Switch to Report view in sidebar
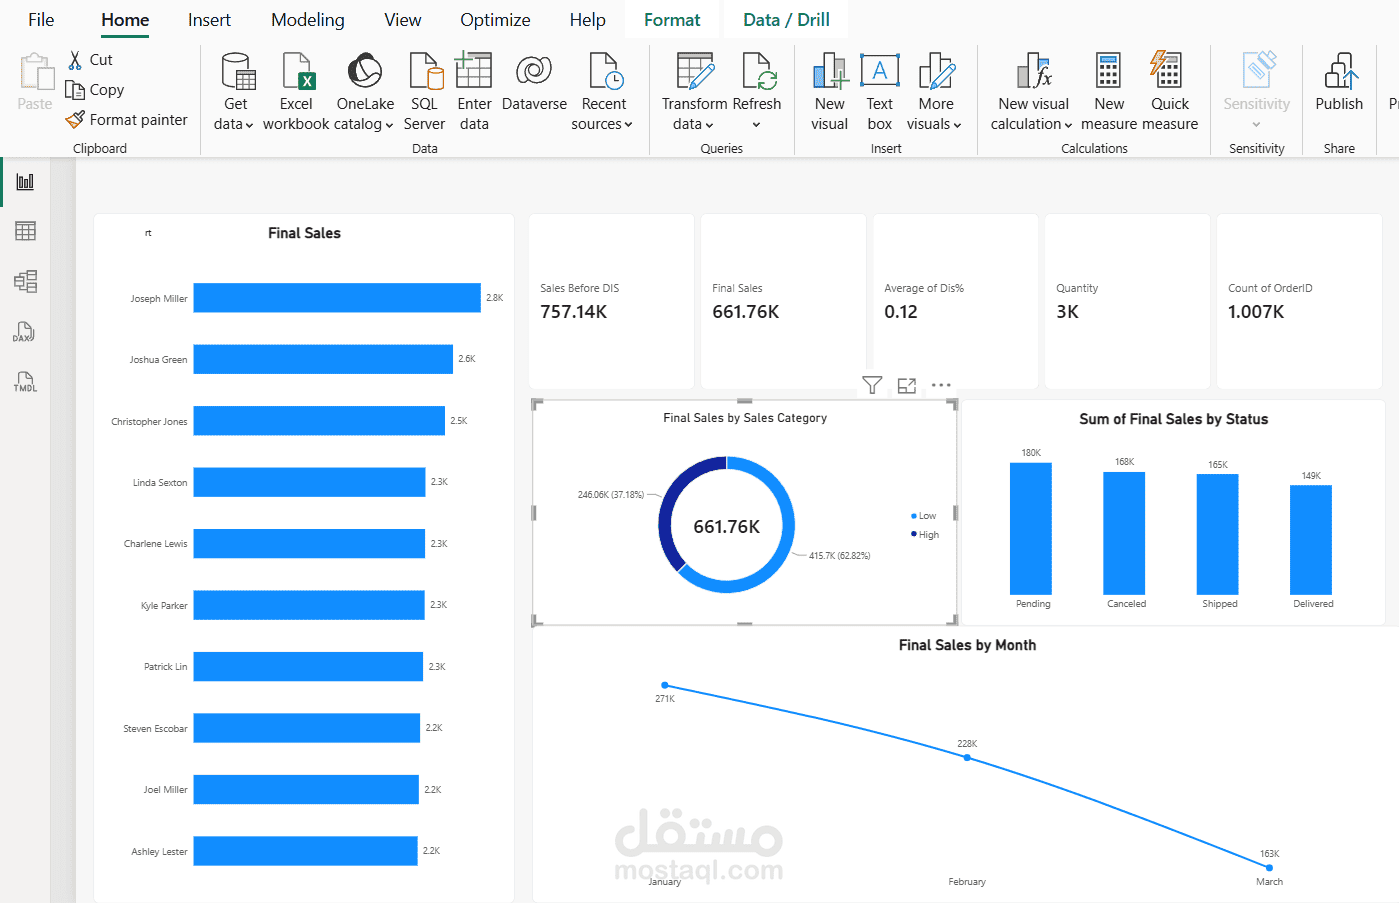Viewport: 1399px width, 903px height. [25, 182]
